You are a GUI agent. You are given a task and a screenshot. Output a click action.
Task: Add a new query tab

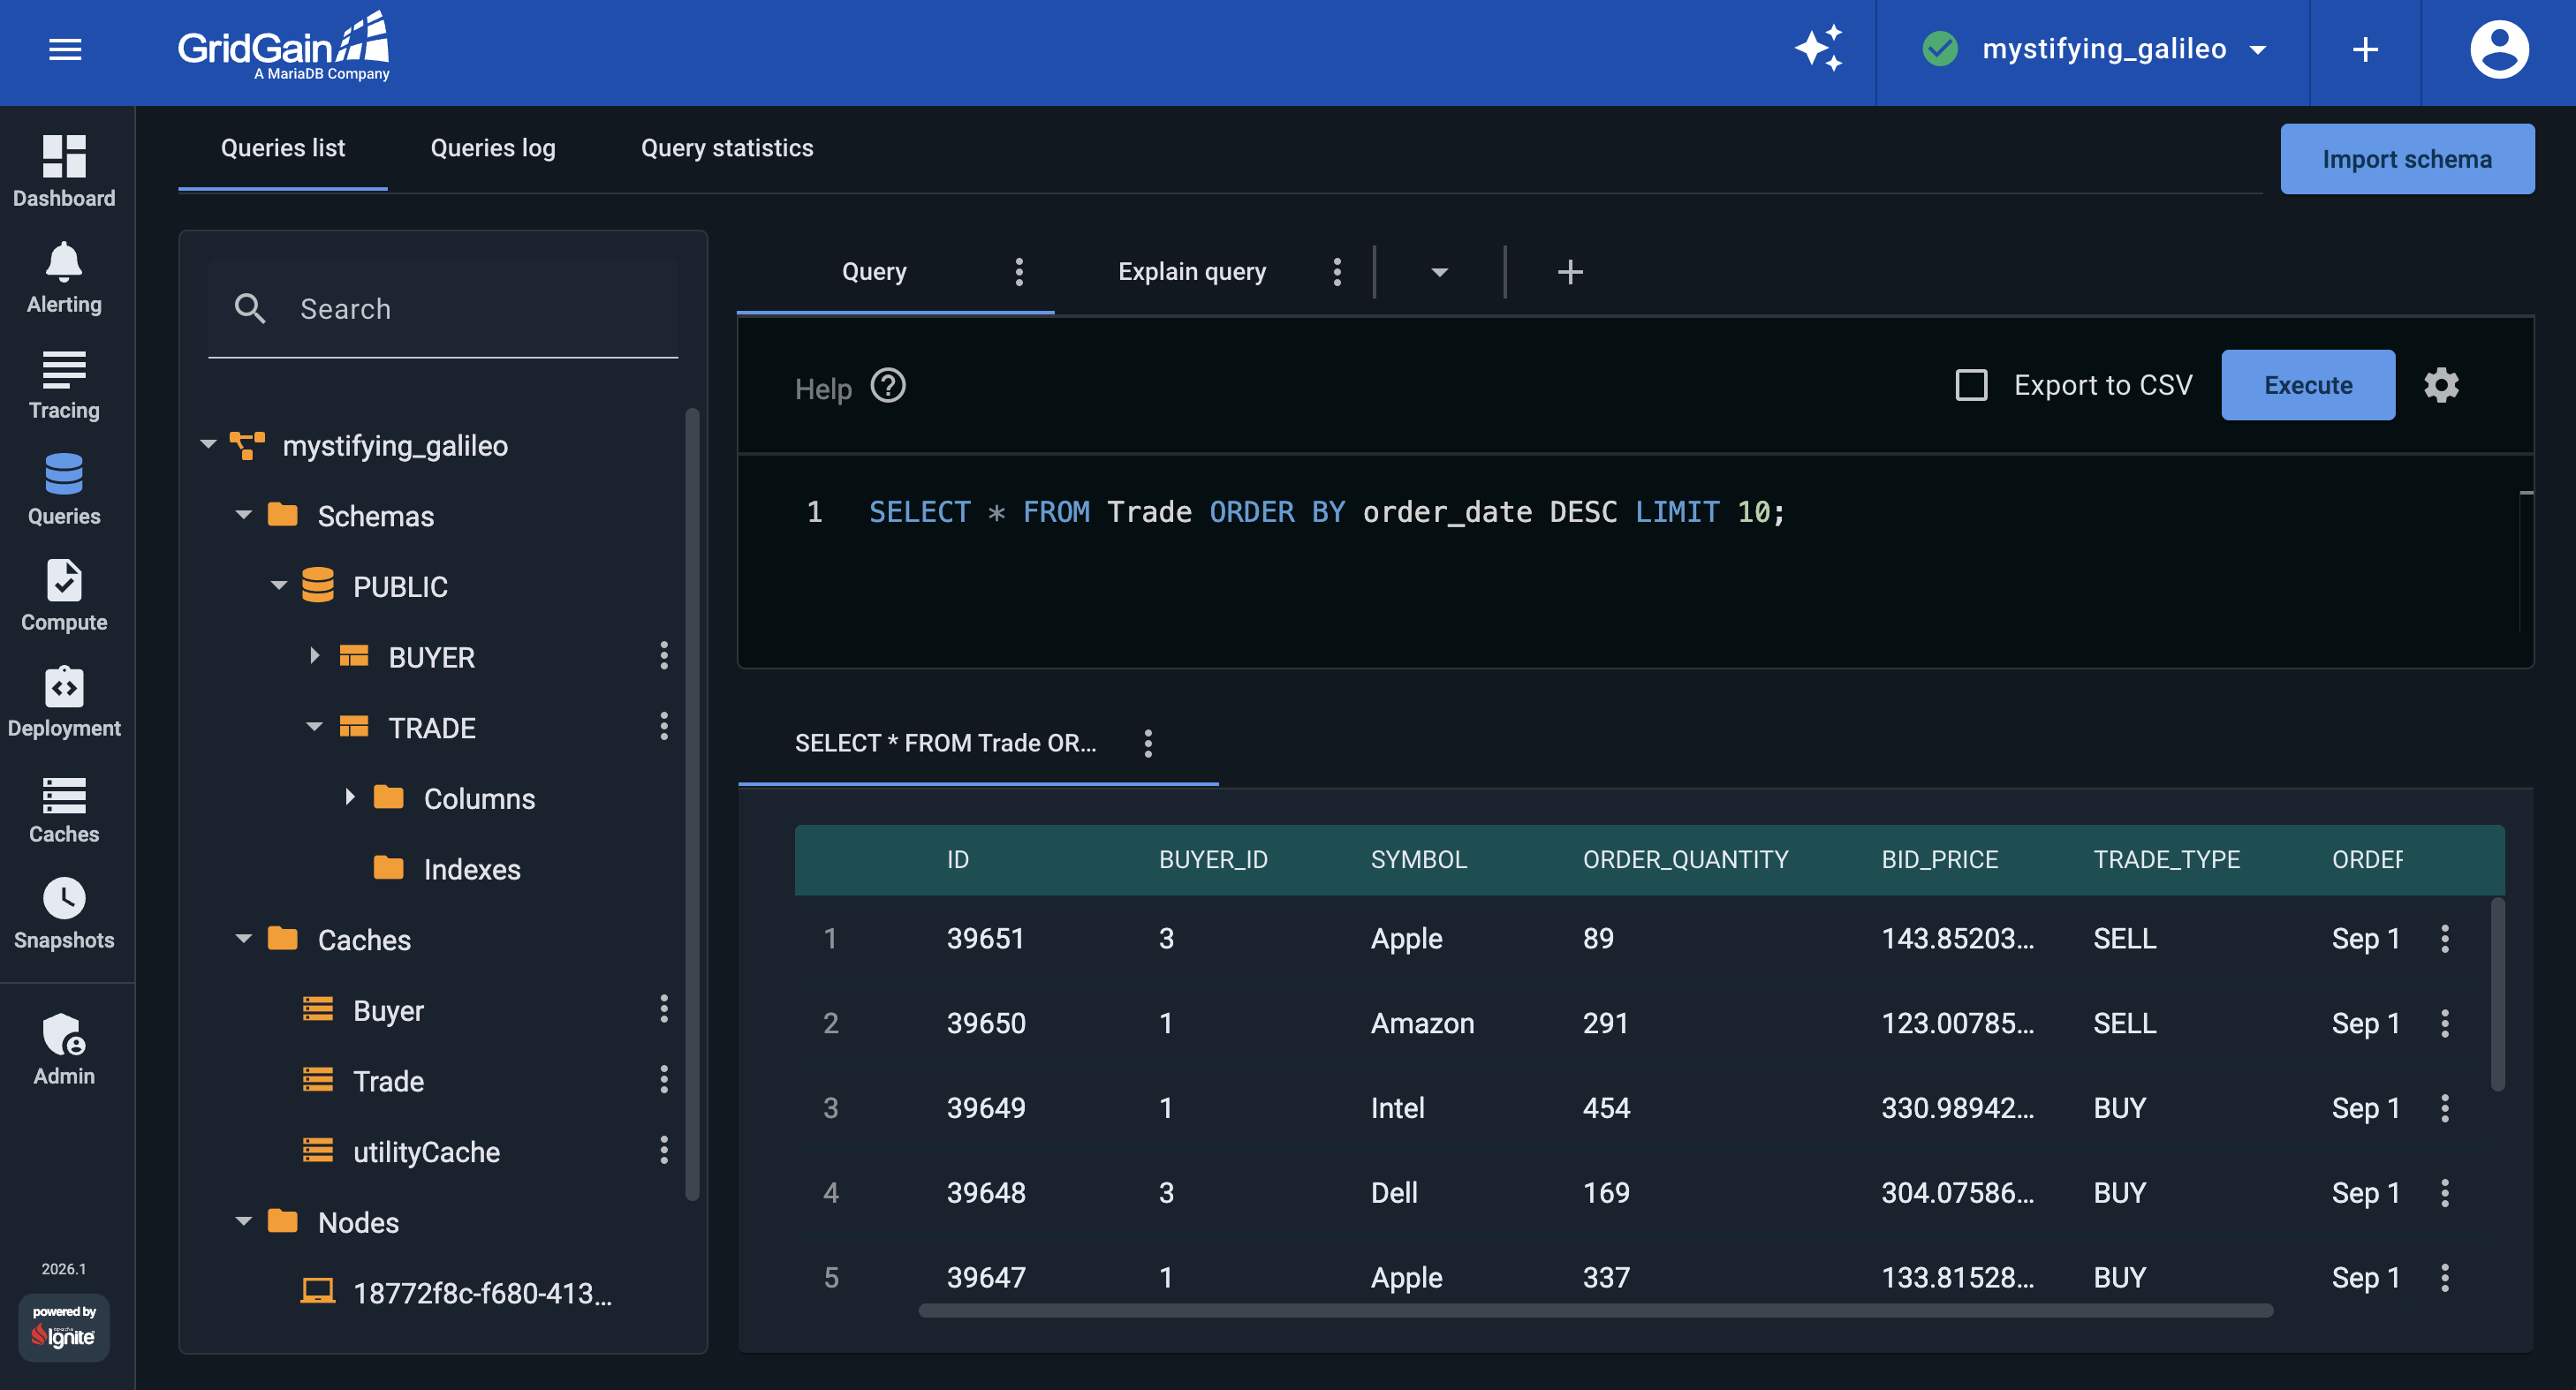(1570, 271)
